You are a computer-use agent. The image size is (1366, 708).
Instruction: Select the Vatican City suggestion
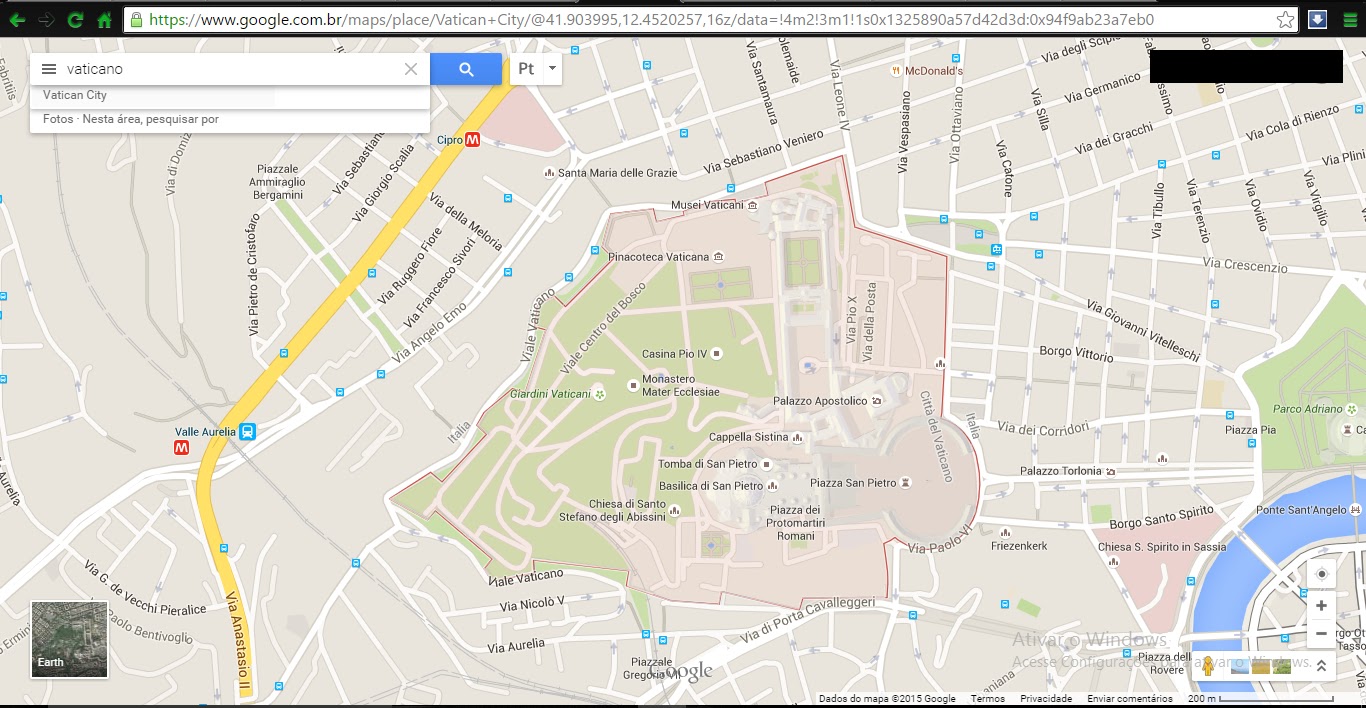[230, 96]
